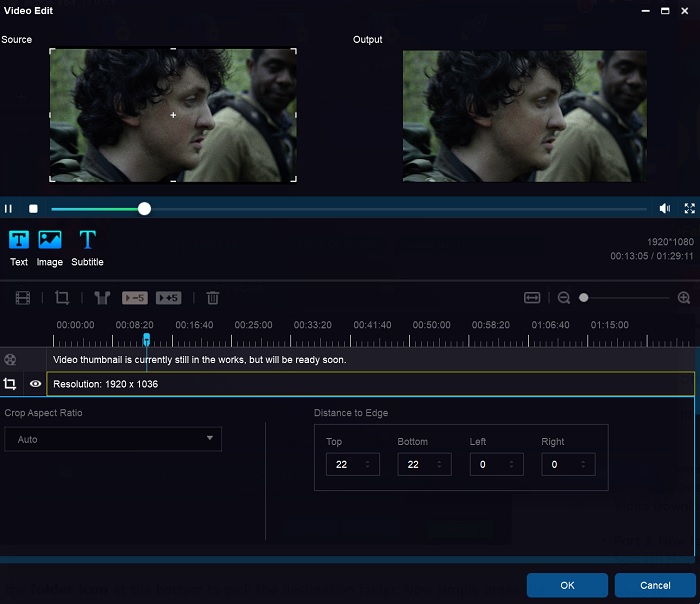Click the timeline zoom slider handle

click(x=583, y=298)
